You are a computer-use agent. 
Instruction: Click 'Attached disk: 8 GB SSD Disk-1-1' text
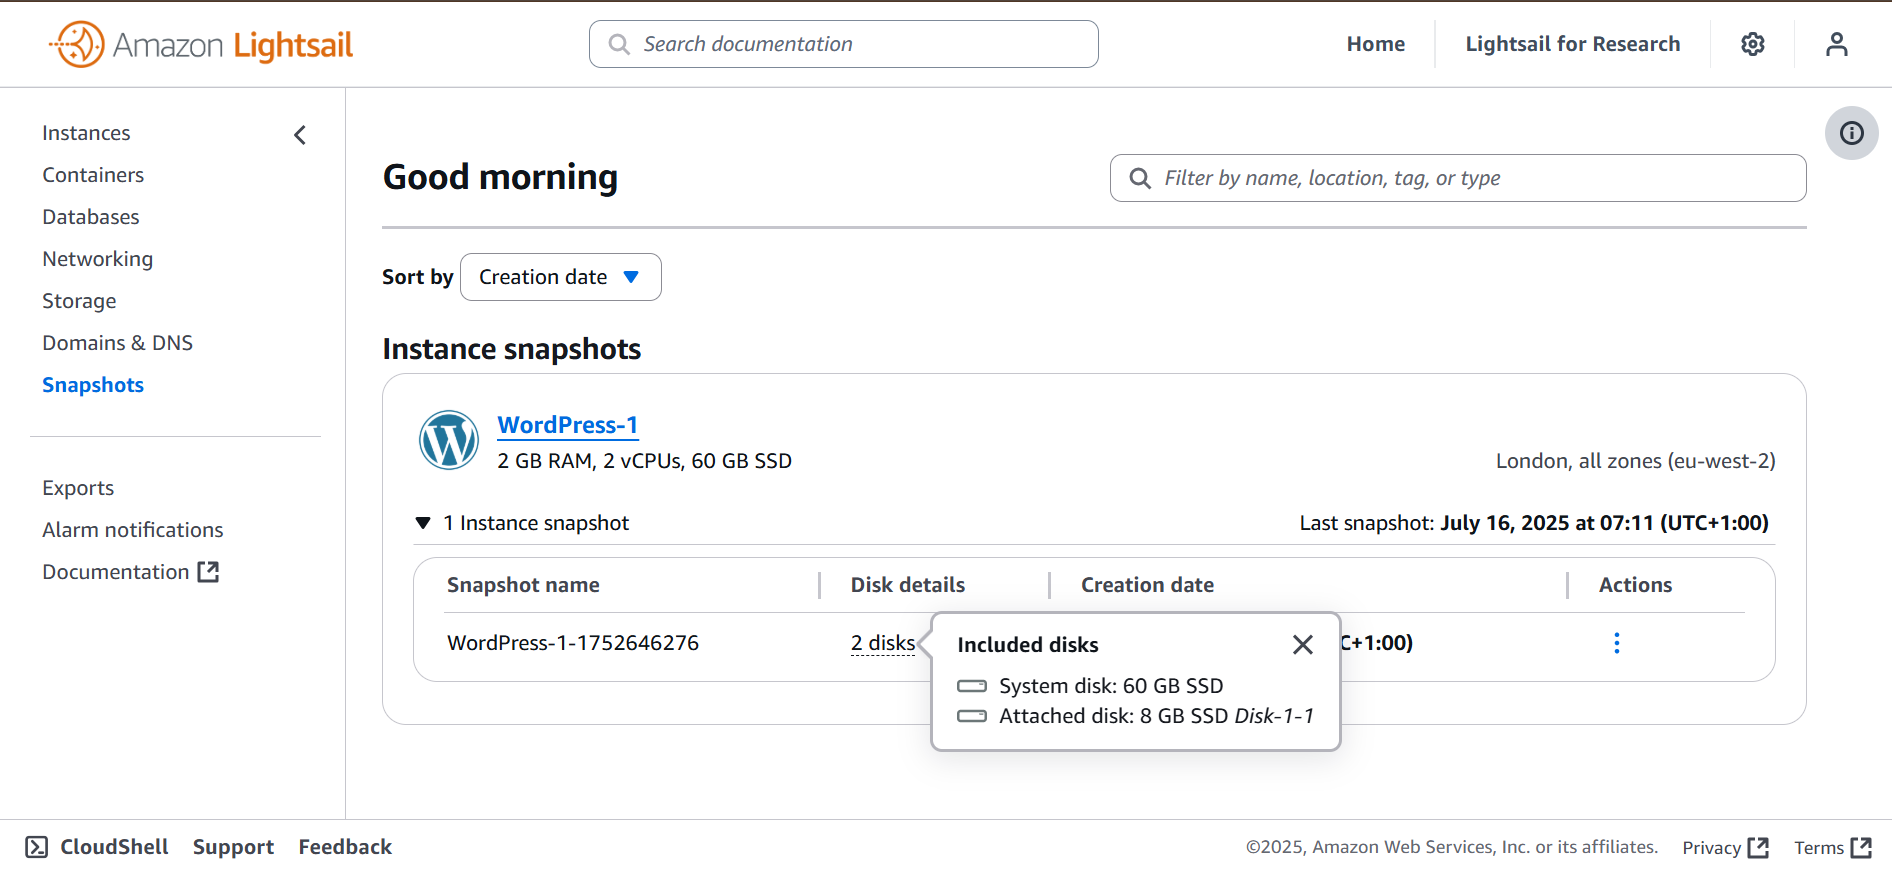coord(1156,716)
